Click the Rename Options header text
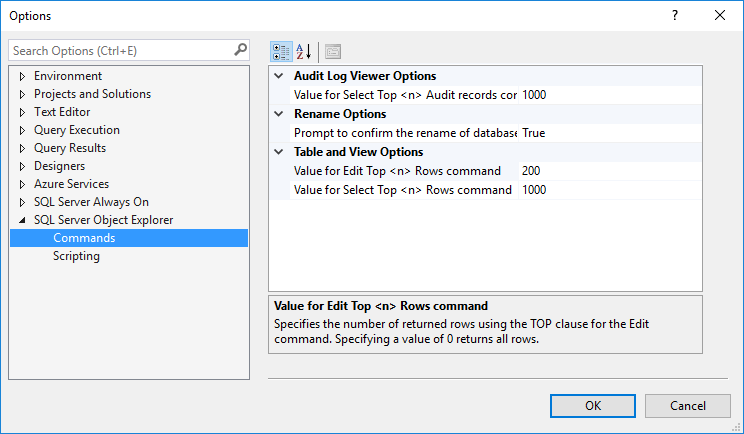 pyautogui.click(x=340, y=114)
